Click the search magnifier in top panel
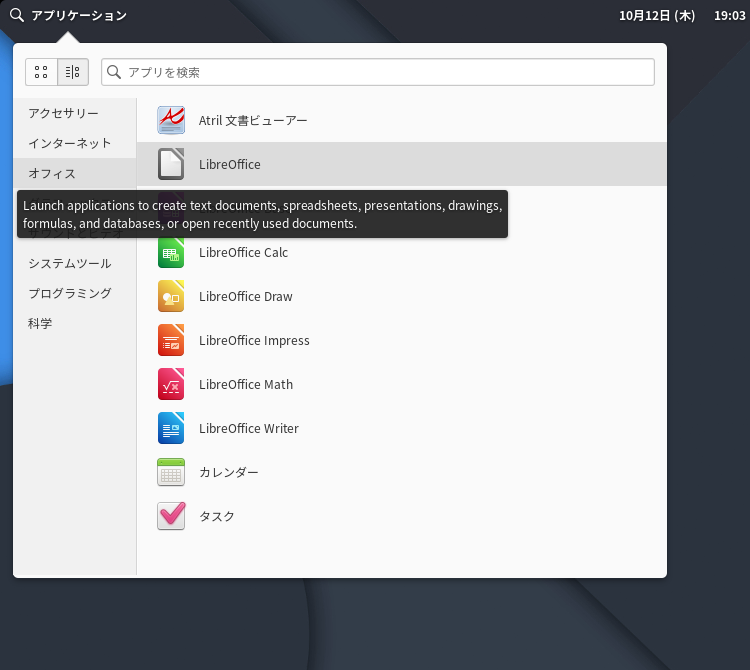The height and width of the screenshot is (670, 750). [17, 15]
